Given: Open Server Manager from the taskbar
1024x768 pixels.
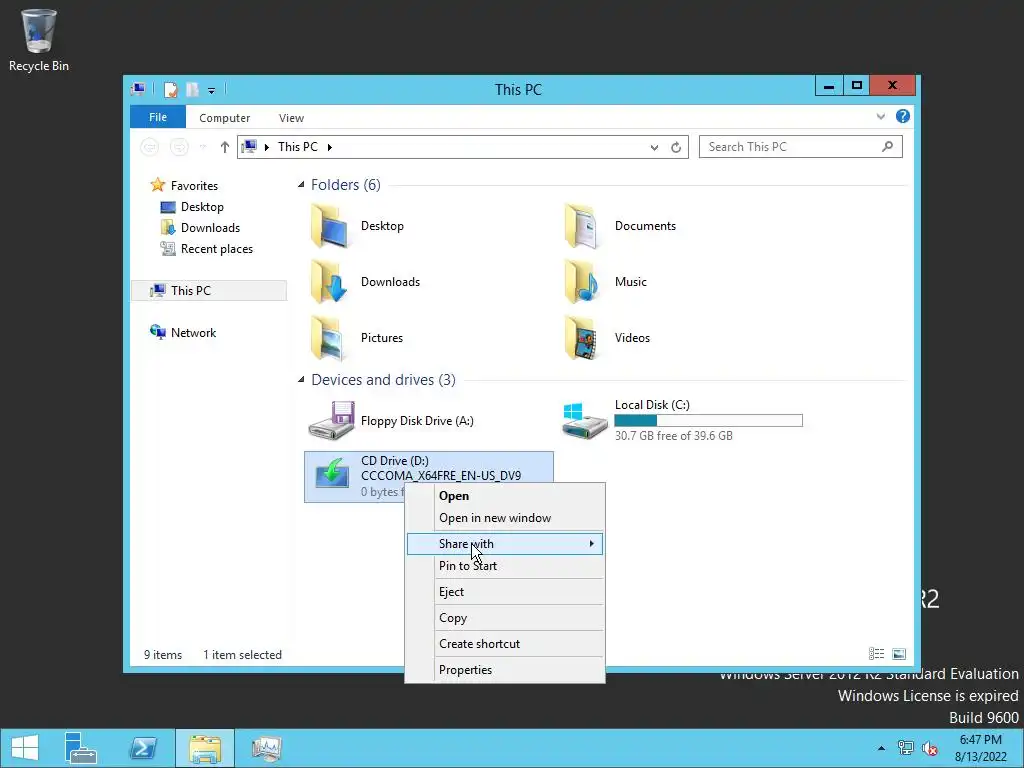Looking at the screenshot, I should coord(81,748).
